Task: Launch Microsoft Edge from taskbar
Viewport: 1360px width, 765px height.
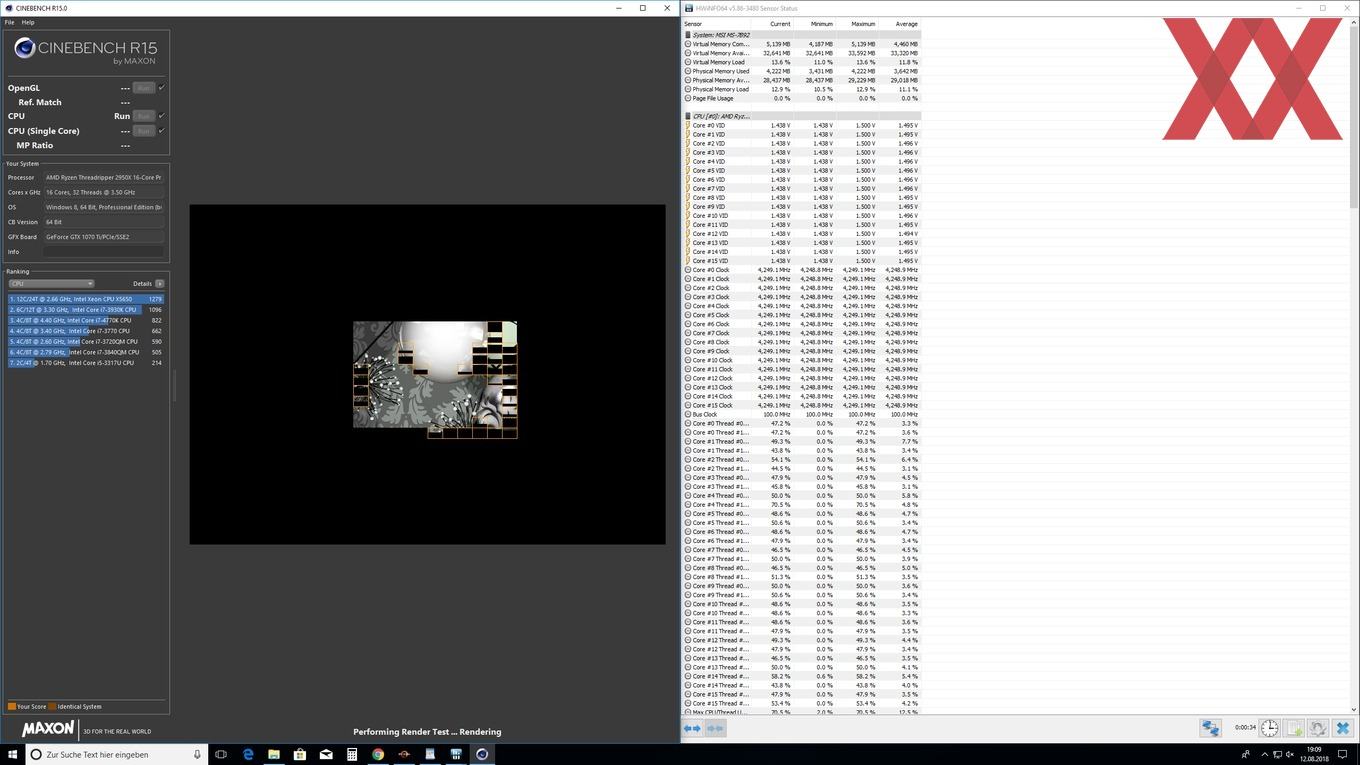Action: pyautogui.click(x=248, y=754)
